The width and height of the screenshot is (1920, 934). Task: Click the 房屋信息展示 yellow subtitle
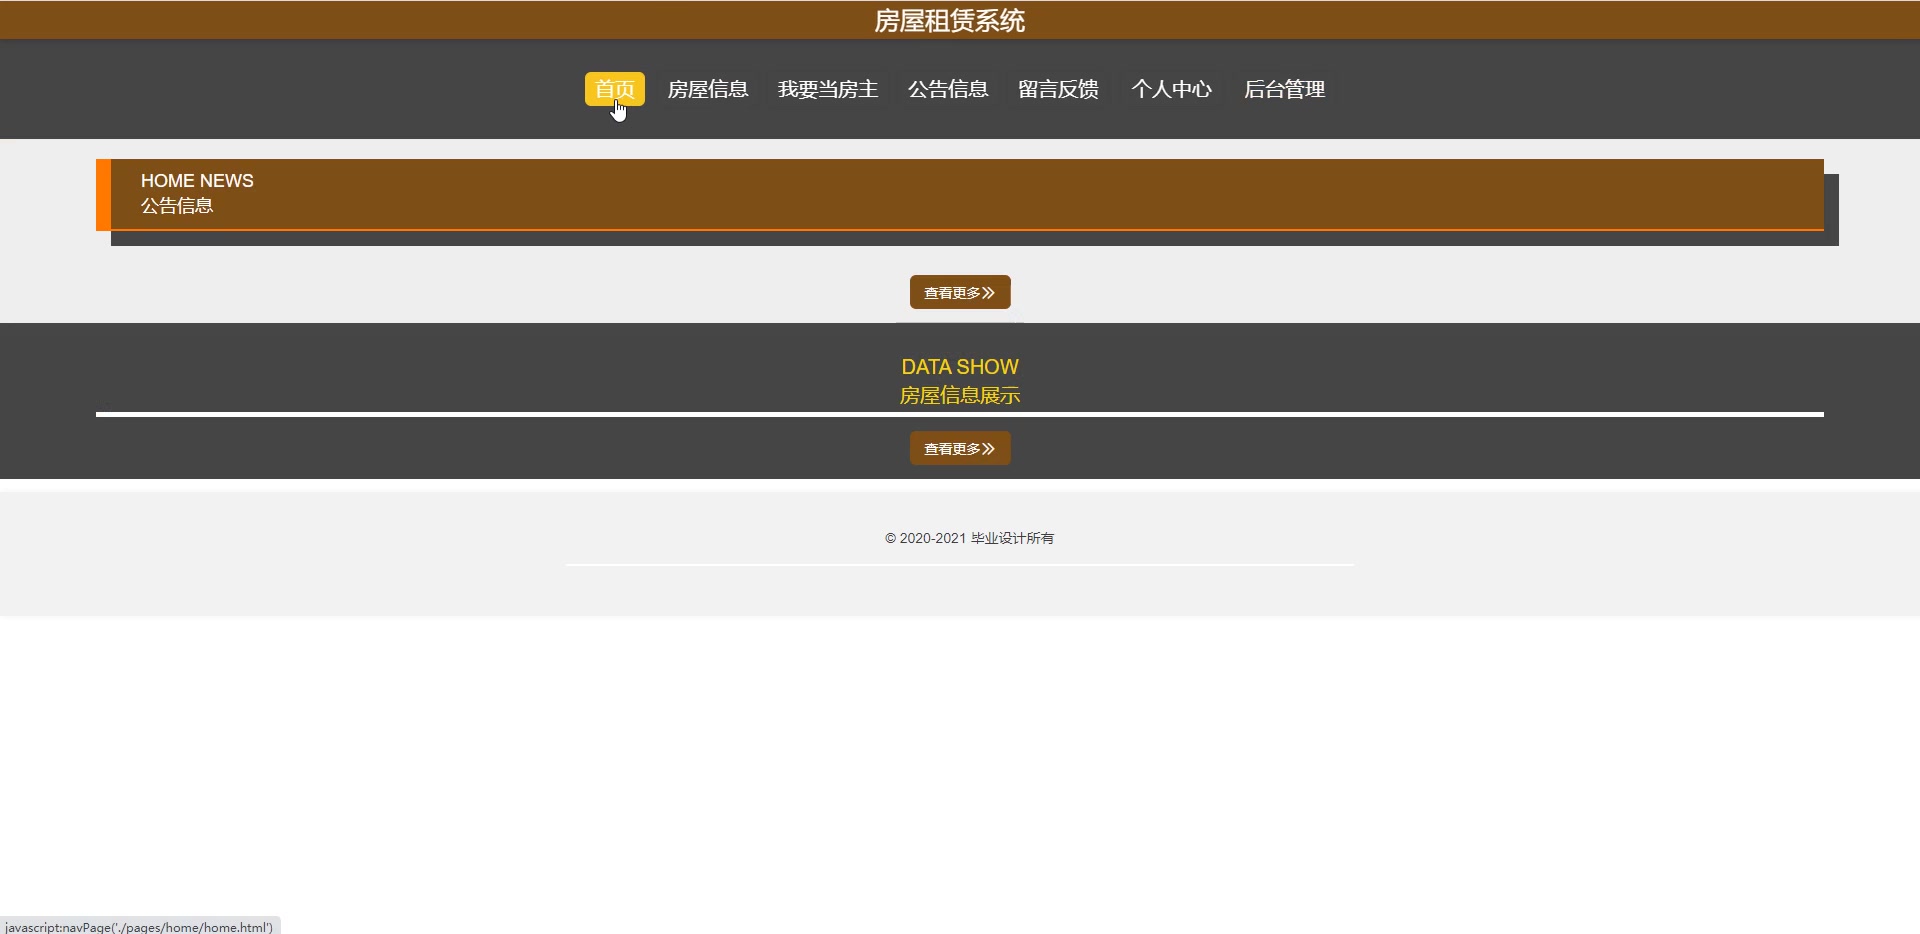pyautogui.click(x=959, y=394)
